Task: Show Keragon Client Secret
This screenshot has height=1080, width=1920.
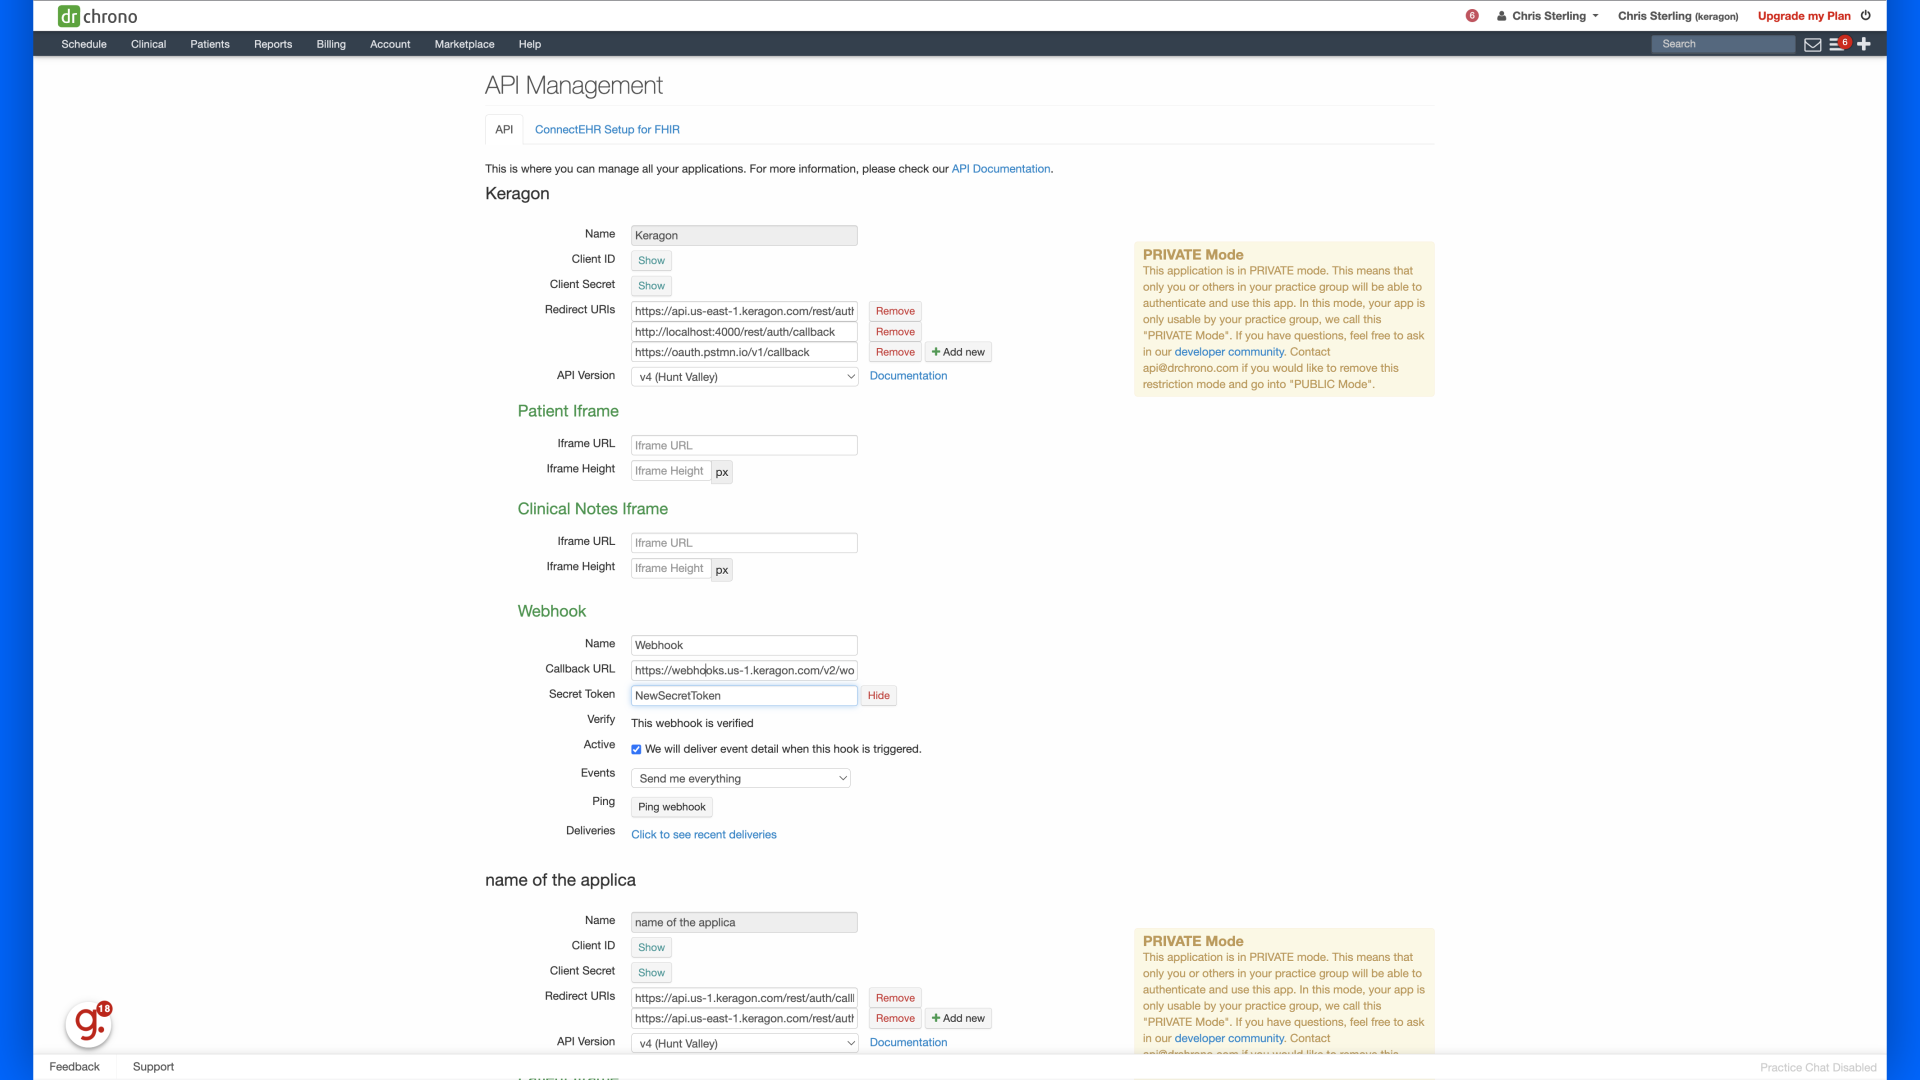Action: [x=651, y=285]
